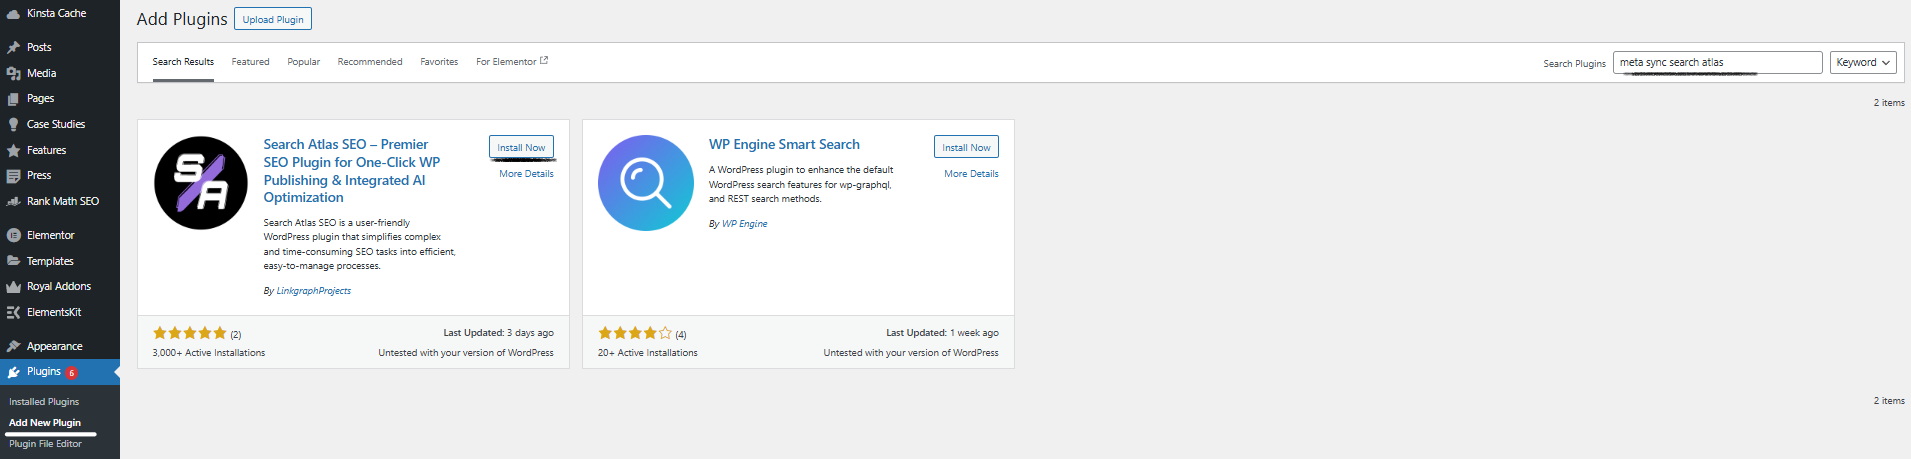Click "Last Updated: 1 week ago" text
1911x459 pixels.
(x=942, y=333)
